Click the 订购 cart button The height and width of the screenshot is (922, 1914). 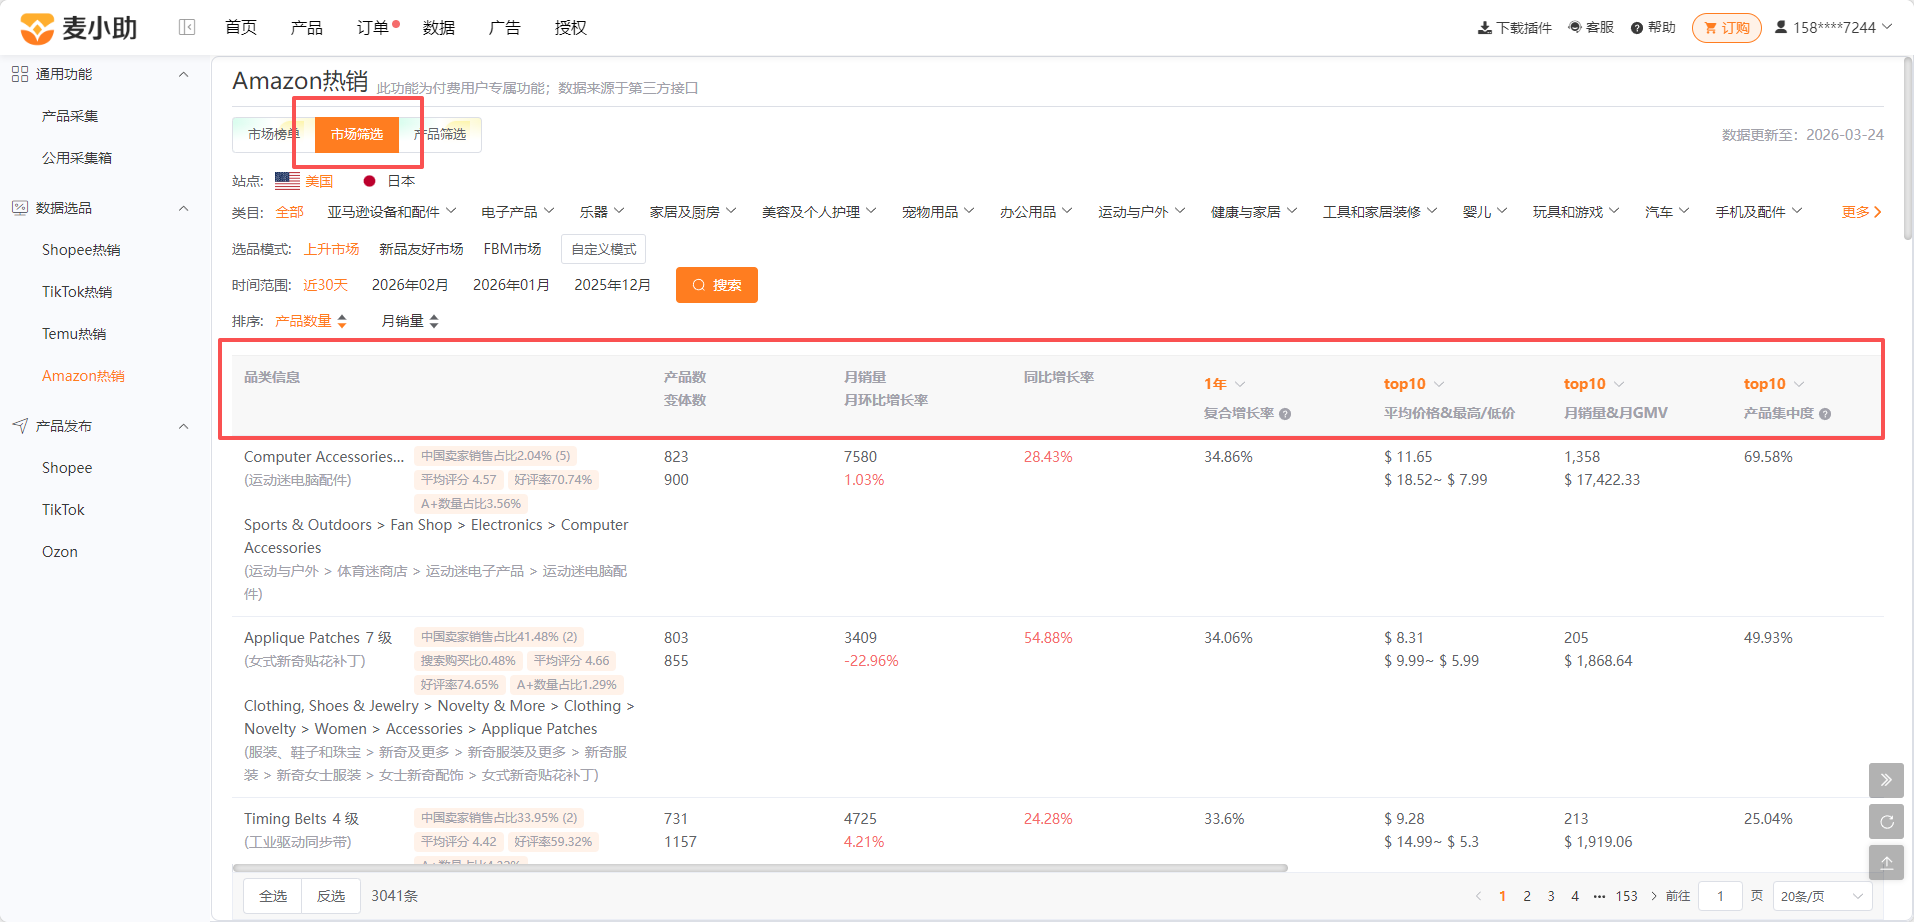(x=1727, y=28)
